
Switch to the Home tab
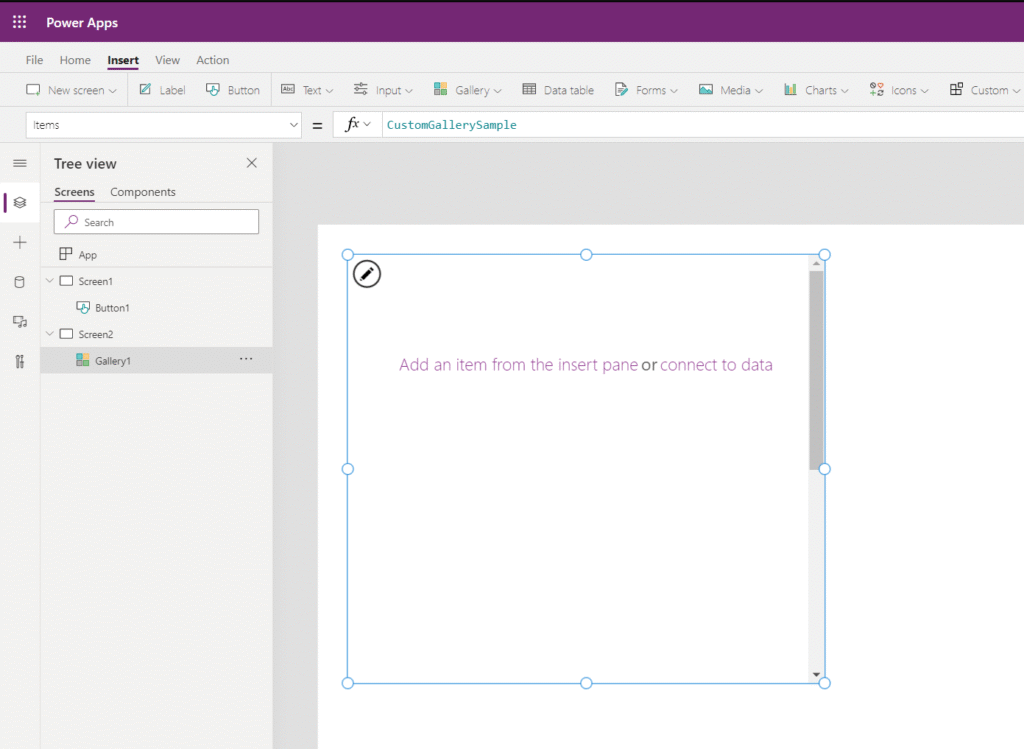(x=75, y=60)
